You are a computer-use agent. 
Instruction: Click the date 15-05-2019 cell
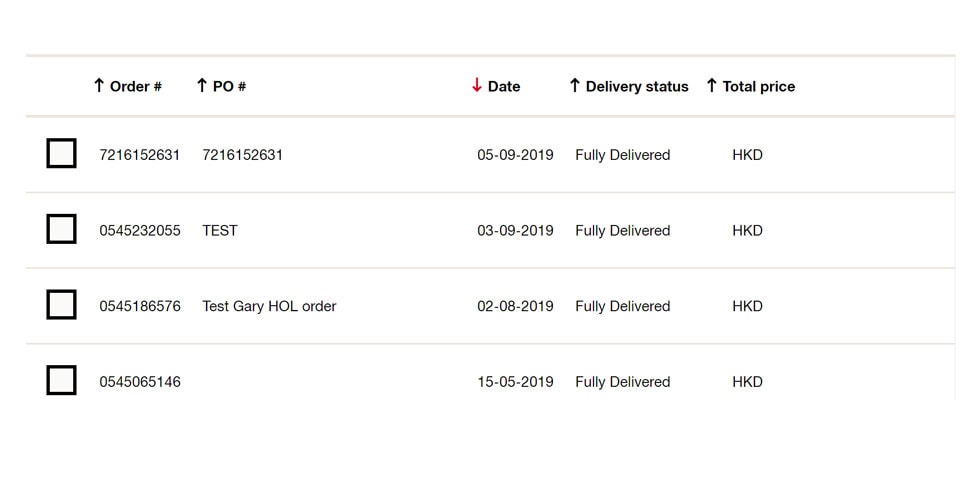pos(515,382)
